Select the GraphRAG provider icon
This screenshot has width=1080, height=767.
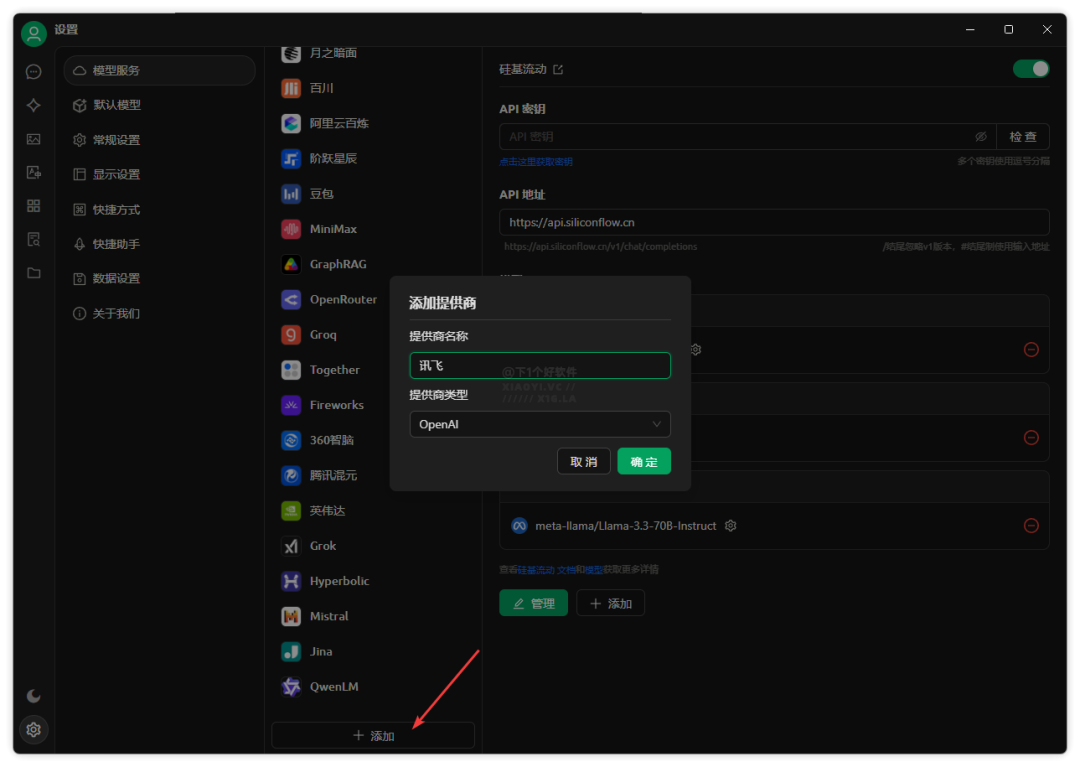pyautogui.click(x=291, y=264)
